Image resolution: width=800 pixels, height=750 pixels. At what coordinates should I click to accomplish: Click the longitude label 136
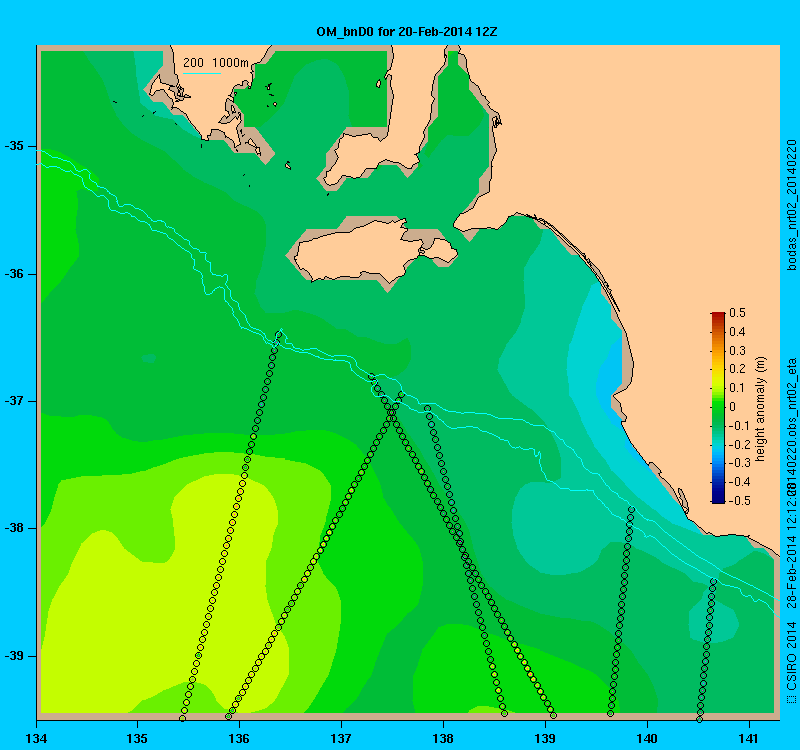(x=239, y=738)
